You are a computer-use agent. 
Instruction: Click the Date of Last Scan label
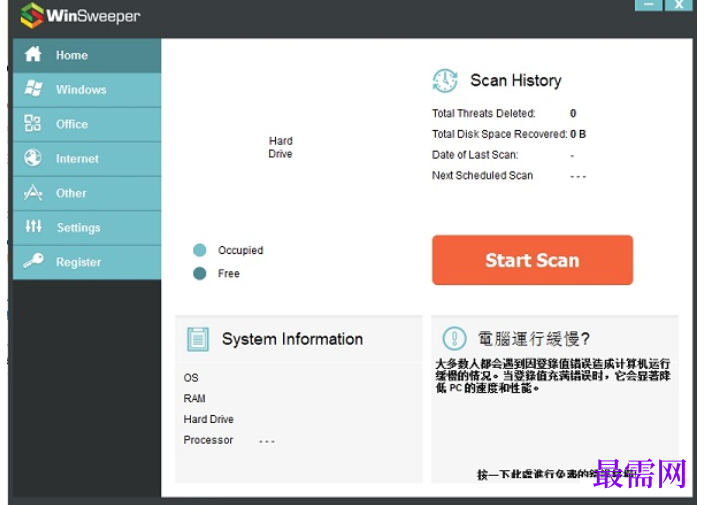coord(475,155)
